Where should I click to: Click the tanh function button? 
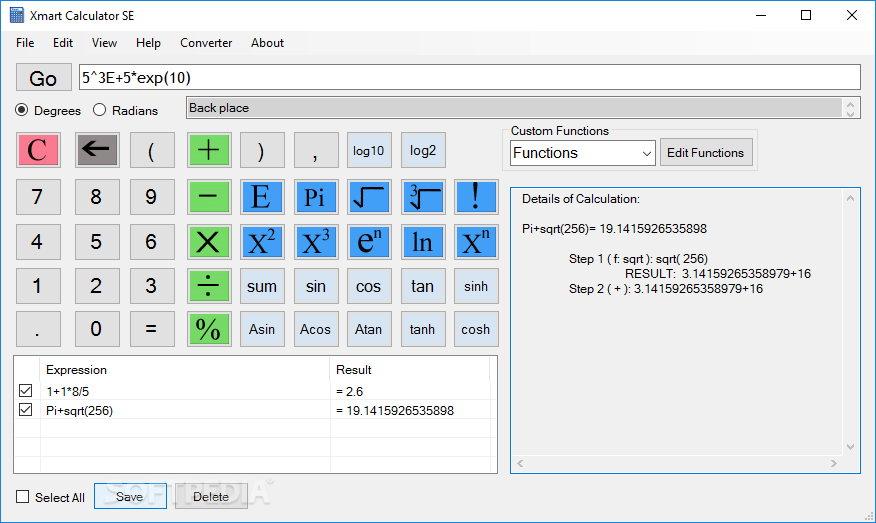[423, 329]
